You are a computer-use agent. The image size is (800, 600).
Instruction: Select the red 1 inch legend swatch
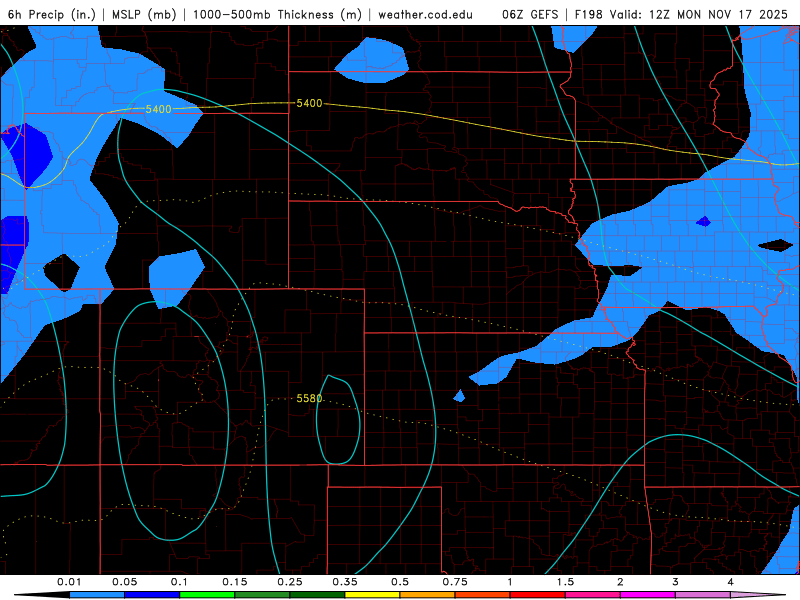click(538, 595)
